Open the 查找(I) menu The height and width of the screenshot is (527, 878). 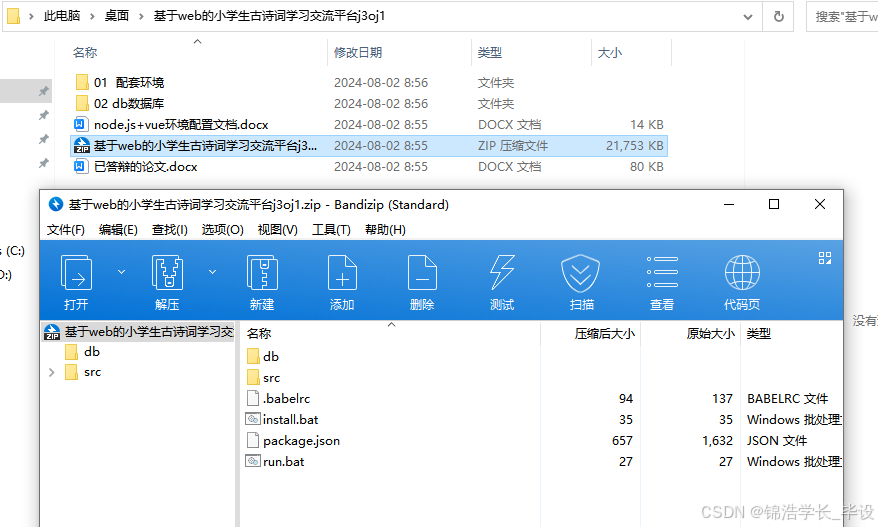(x=170, y=230)
